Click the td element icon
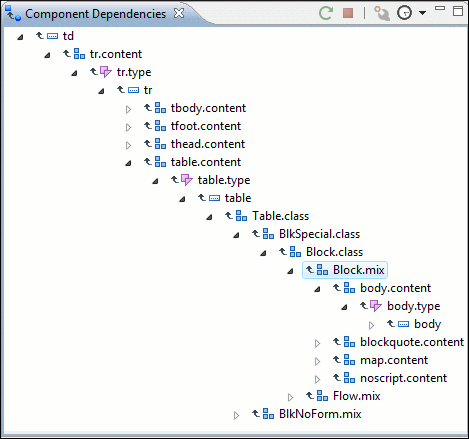This screenshot has width=469, height=439. pyautogui.click(x=52, y=36)
